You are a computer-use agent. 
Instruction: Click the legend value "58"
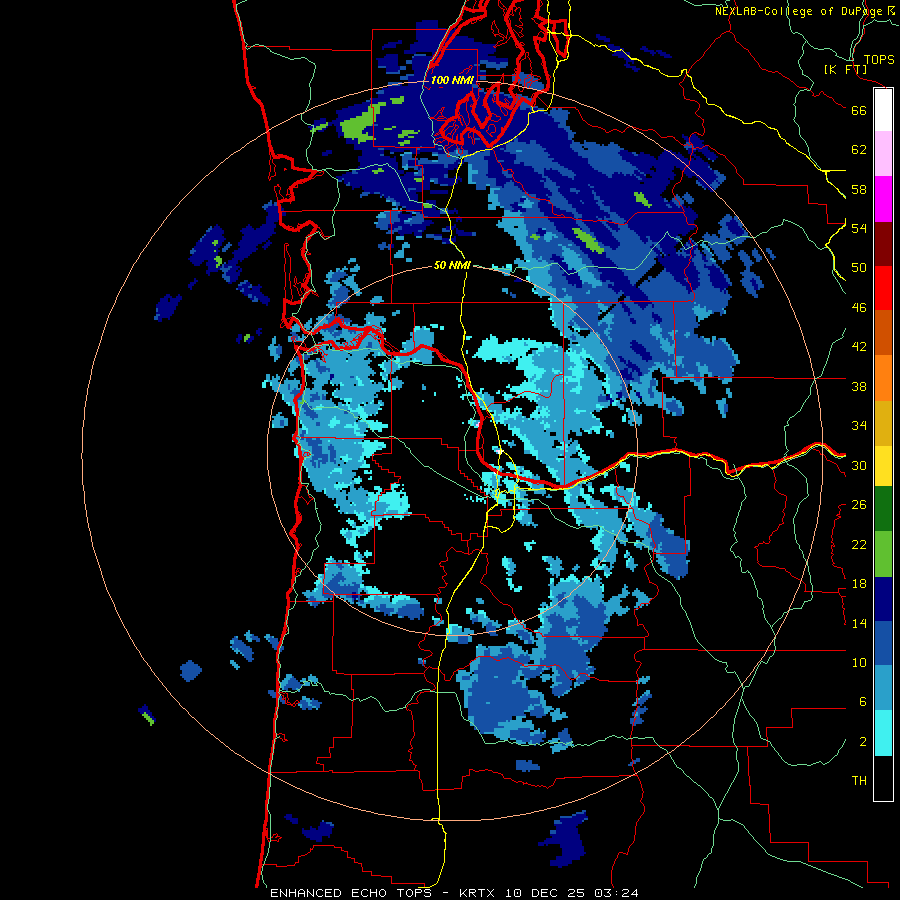859,189
